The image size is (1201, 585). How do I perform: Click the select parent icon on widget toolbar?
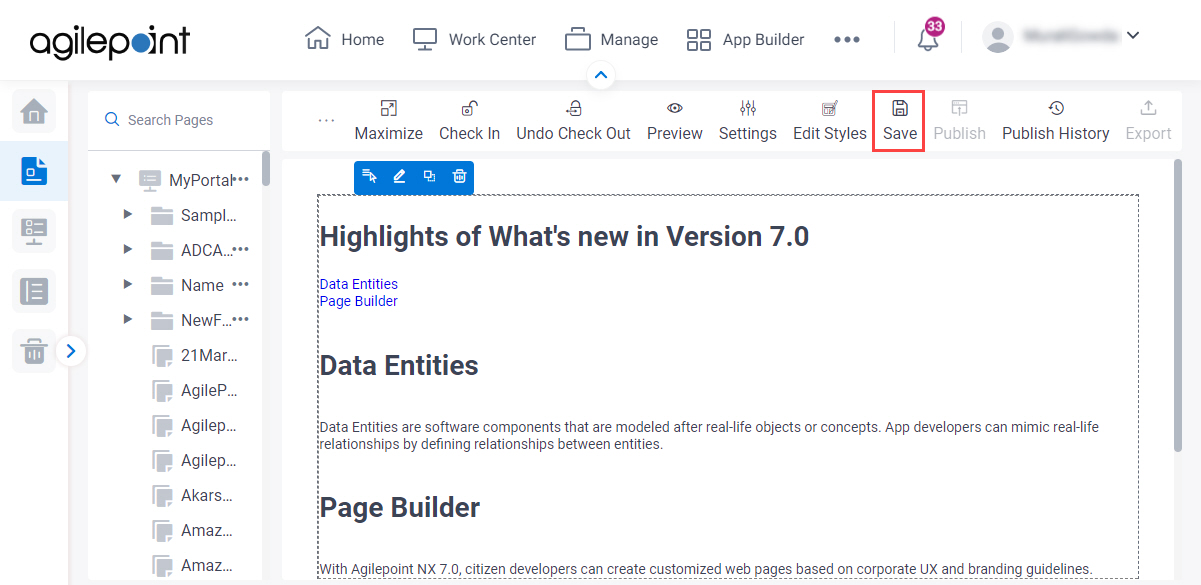click(369, 177)
